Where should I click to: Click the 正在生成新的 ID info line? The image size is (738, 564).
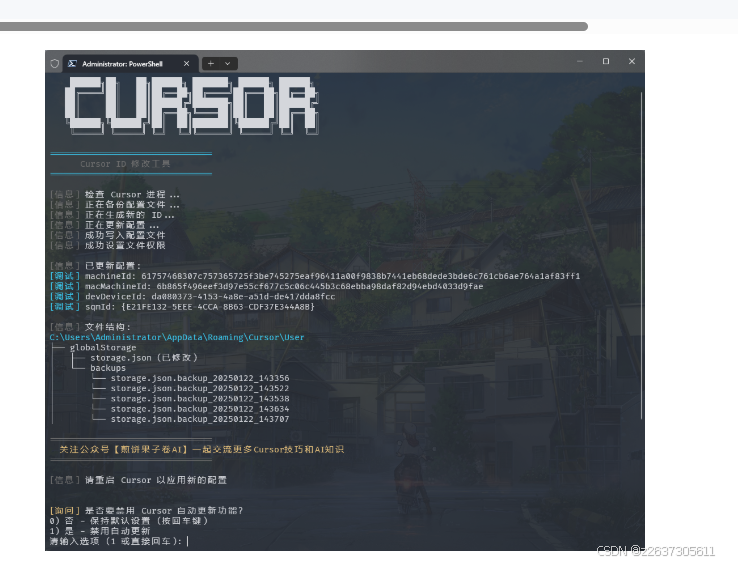[x=112, y=215]
